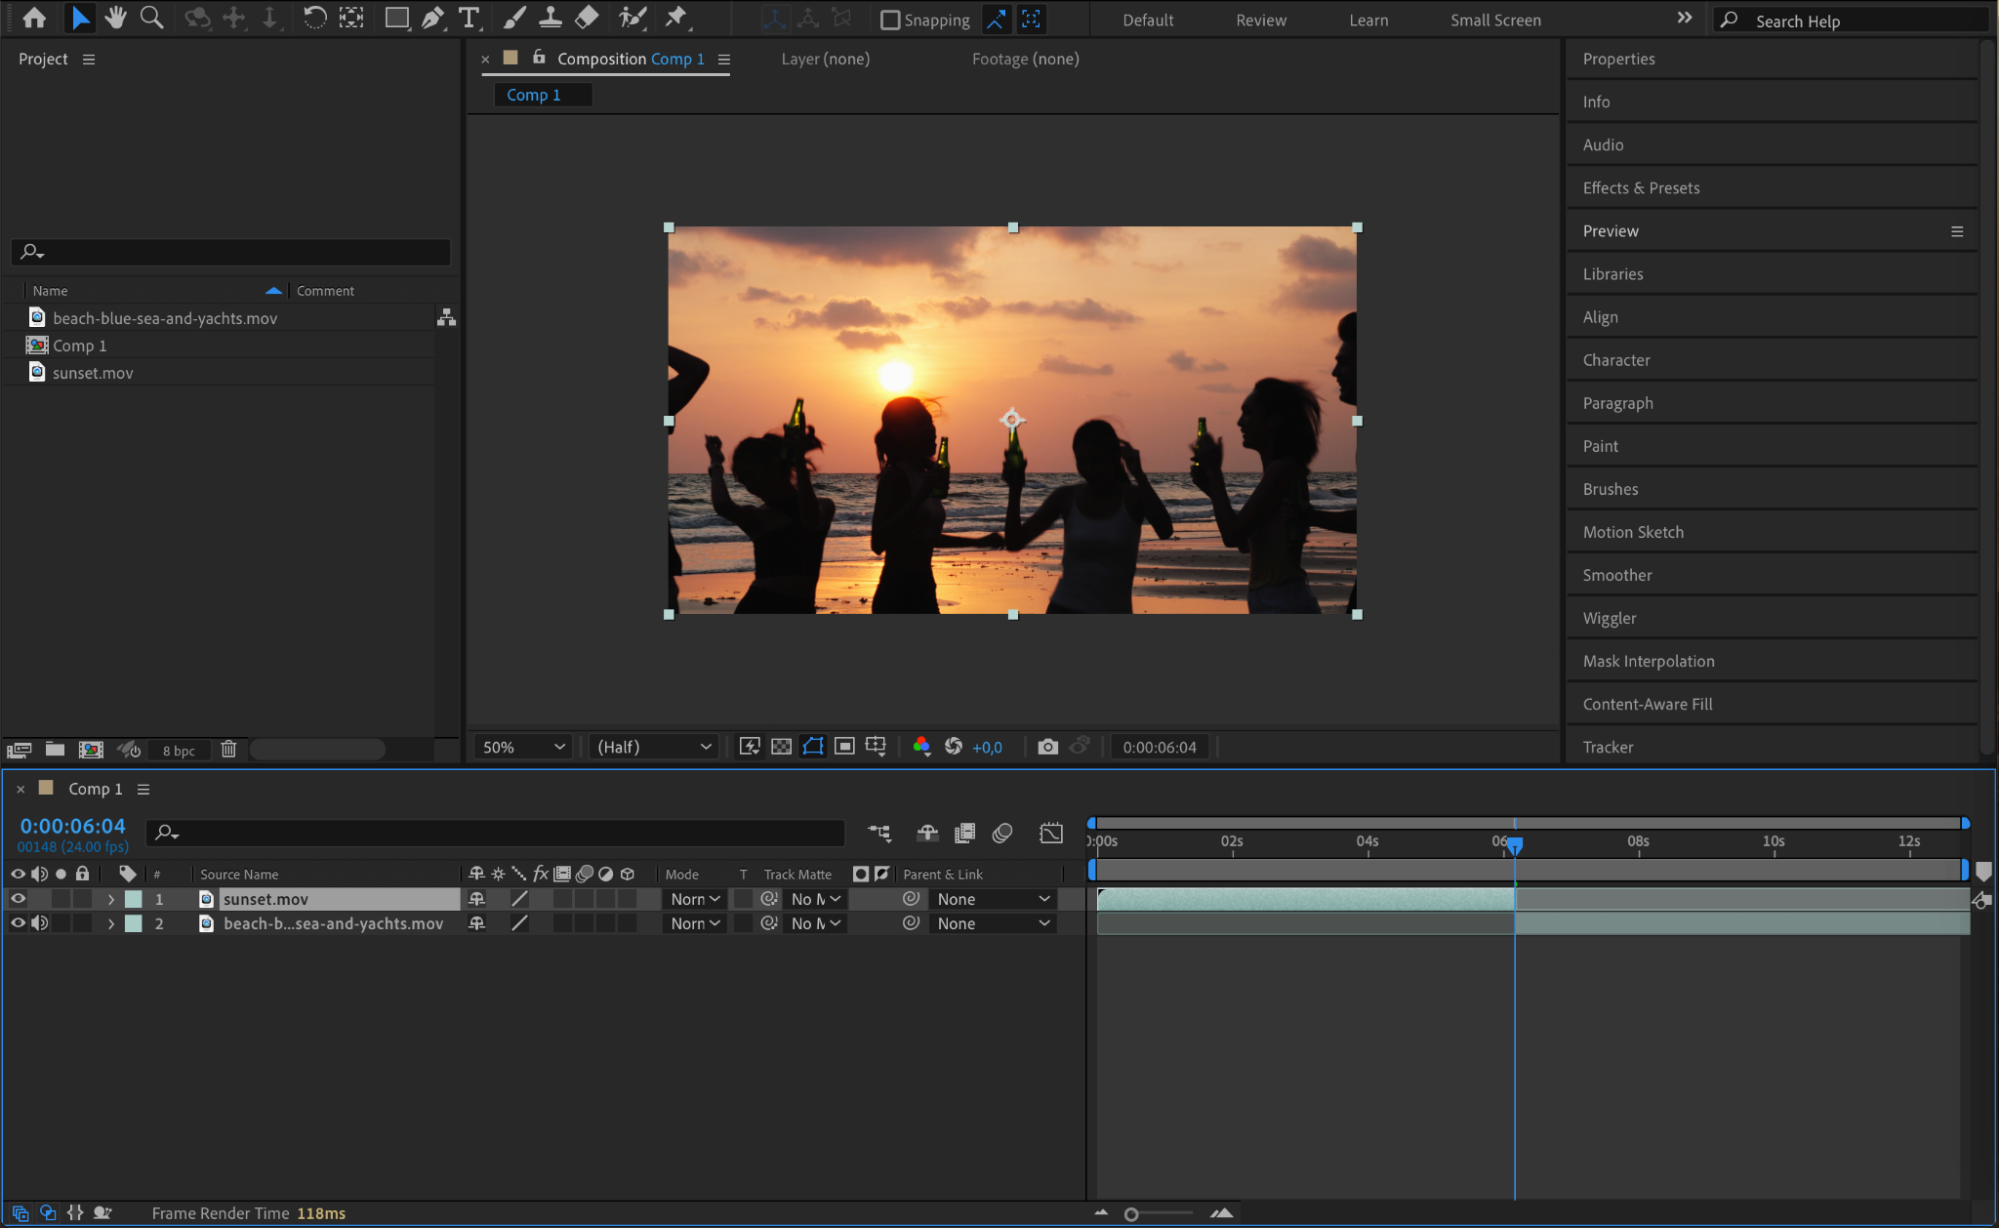Viewport: 1999px width, 1228px height.
Task: Select the Eraser tool
Action: click(587, 18)
